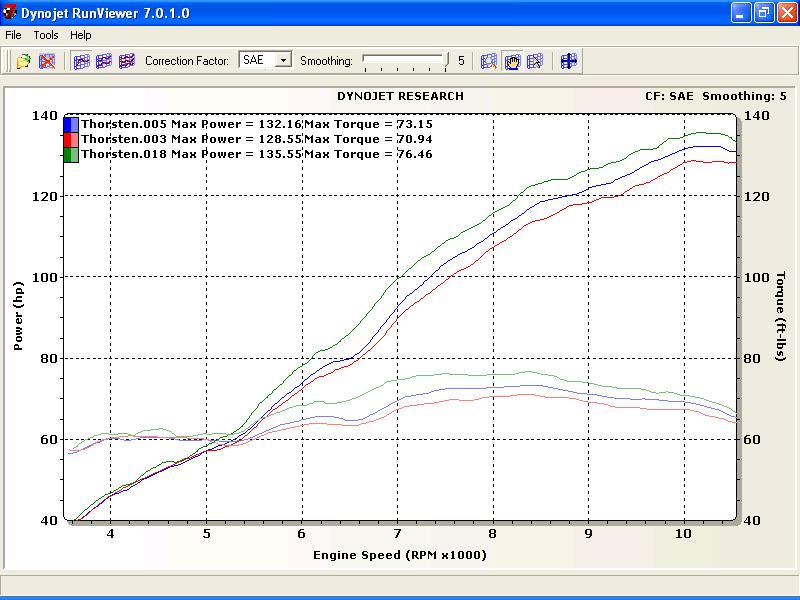This screenshot has height=600, width=800.
Task: Click the SAE correction factor combo box
Action: [257, 60]
